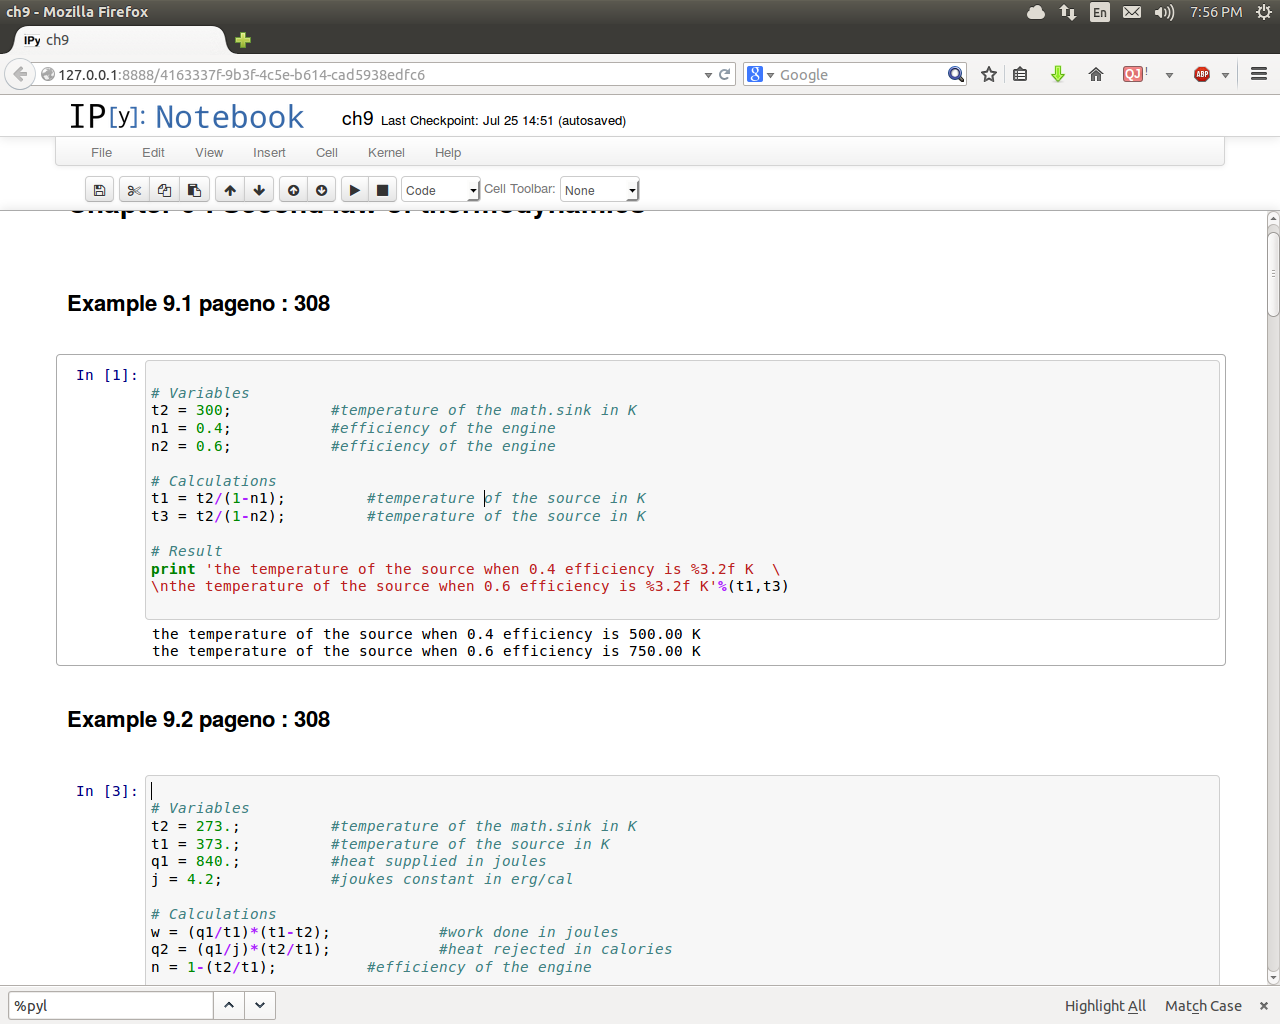Move the cell down with arrow icon

tap(259, 190)
